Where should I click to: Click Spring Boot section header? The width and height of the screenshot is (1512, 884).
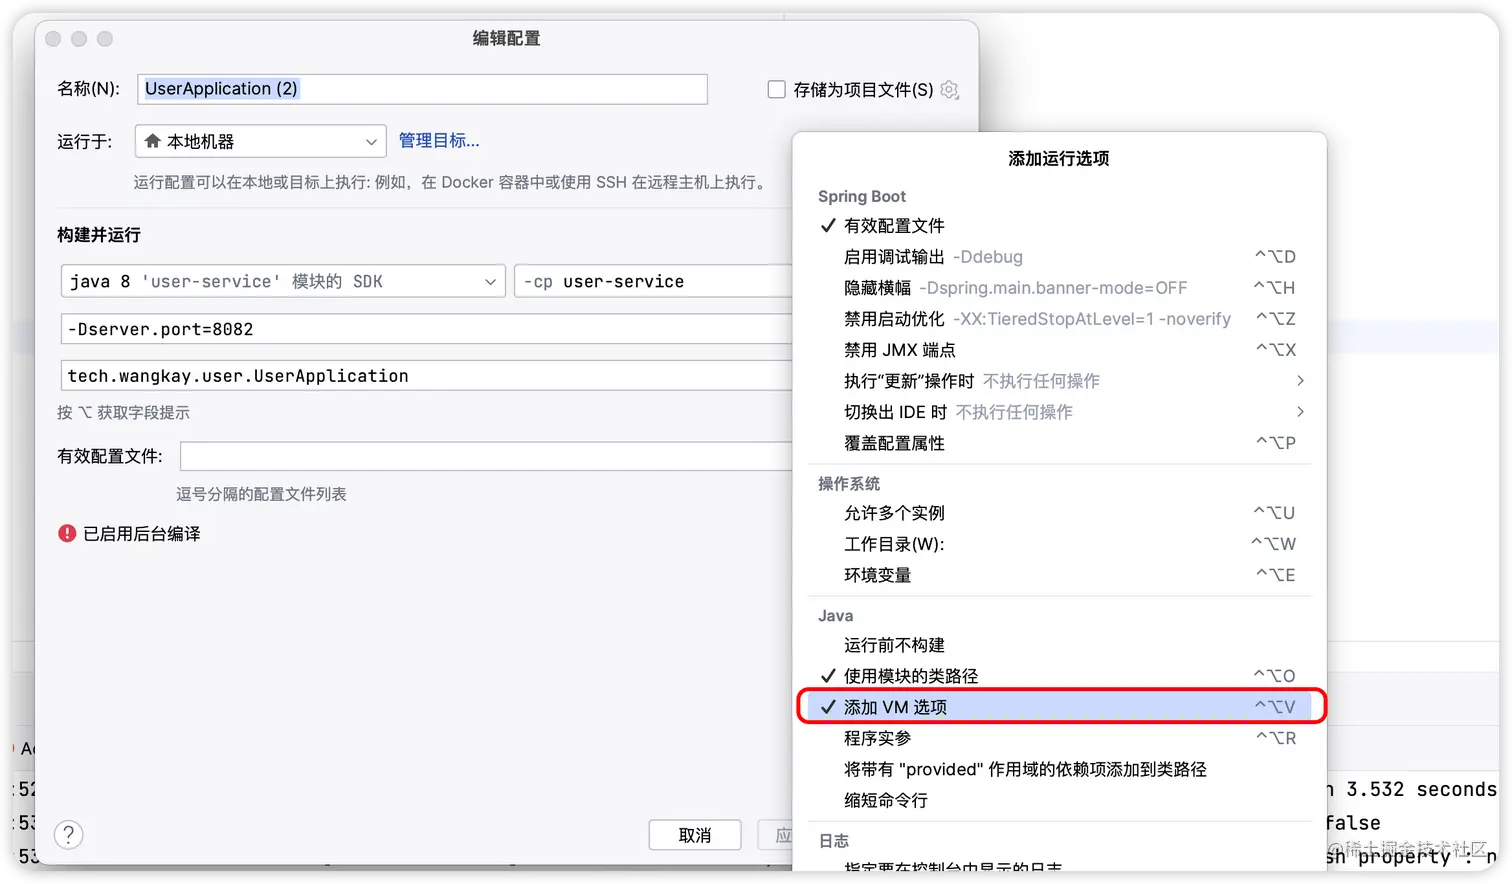[862, 197]
